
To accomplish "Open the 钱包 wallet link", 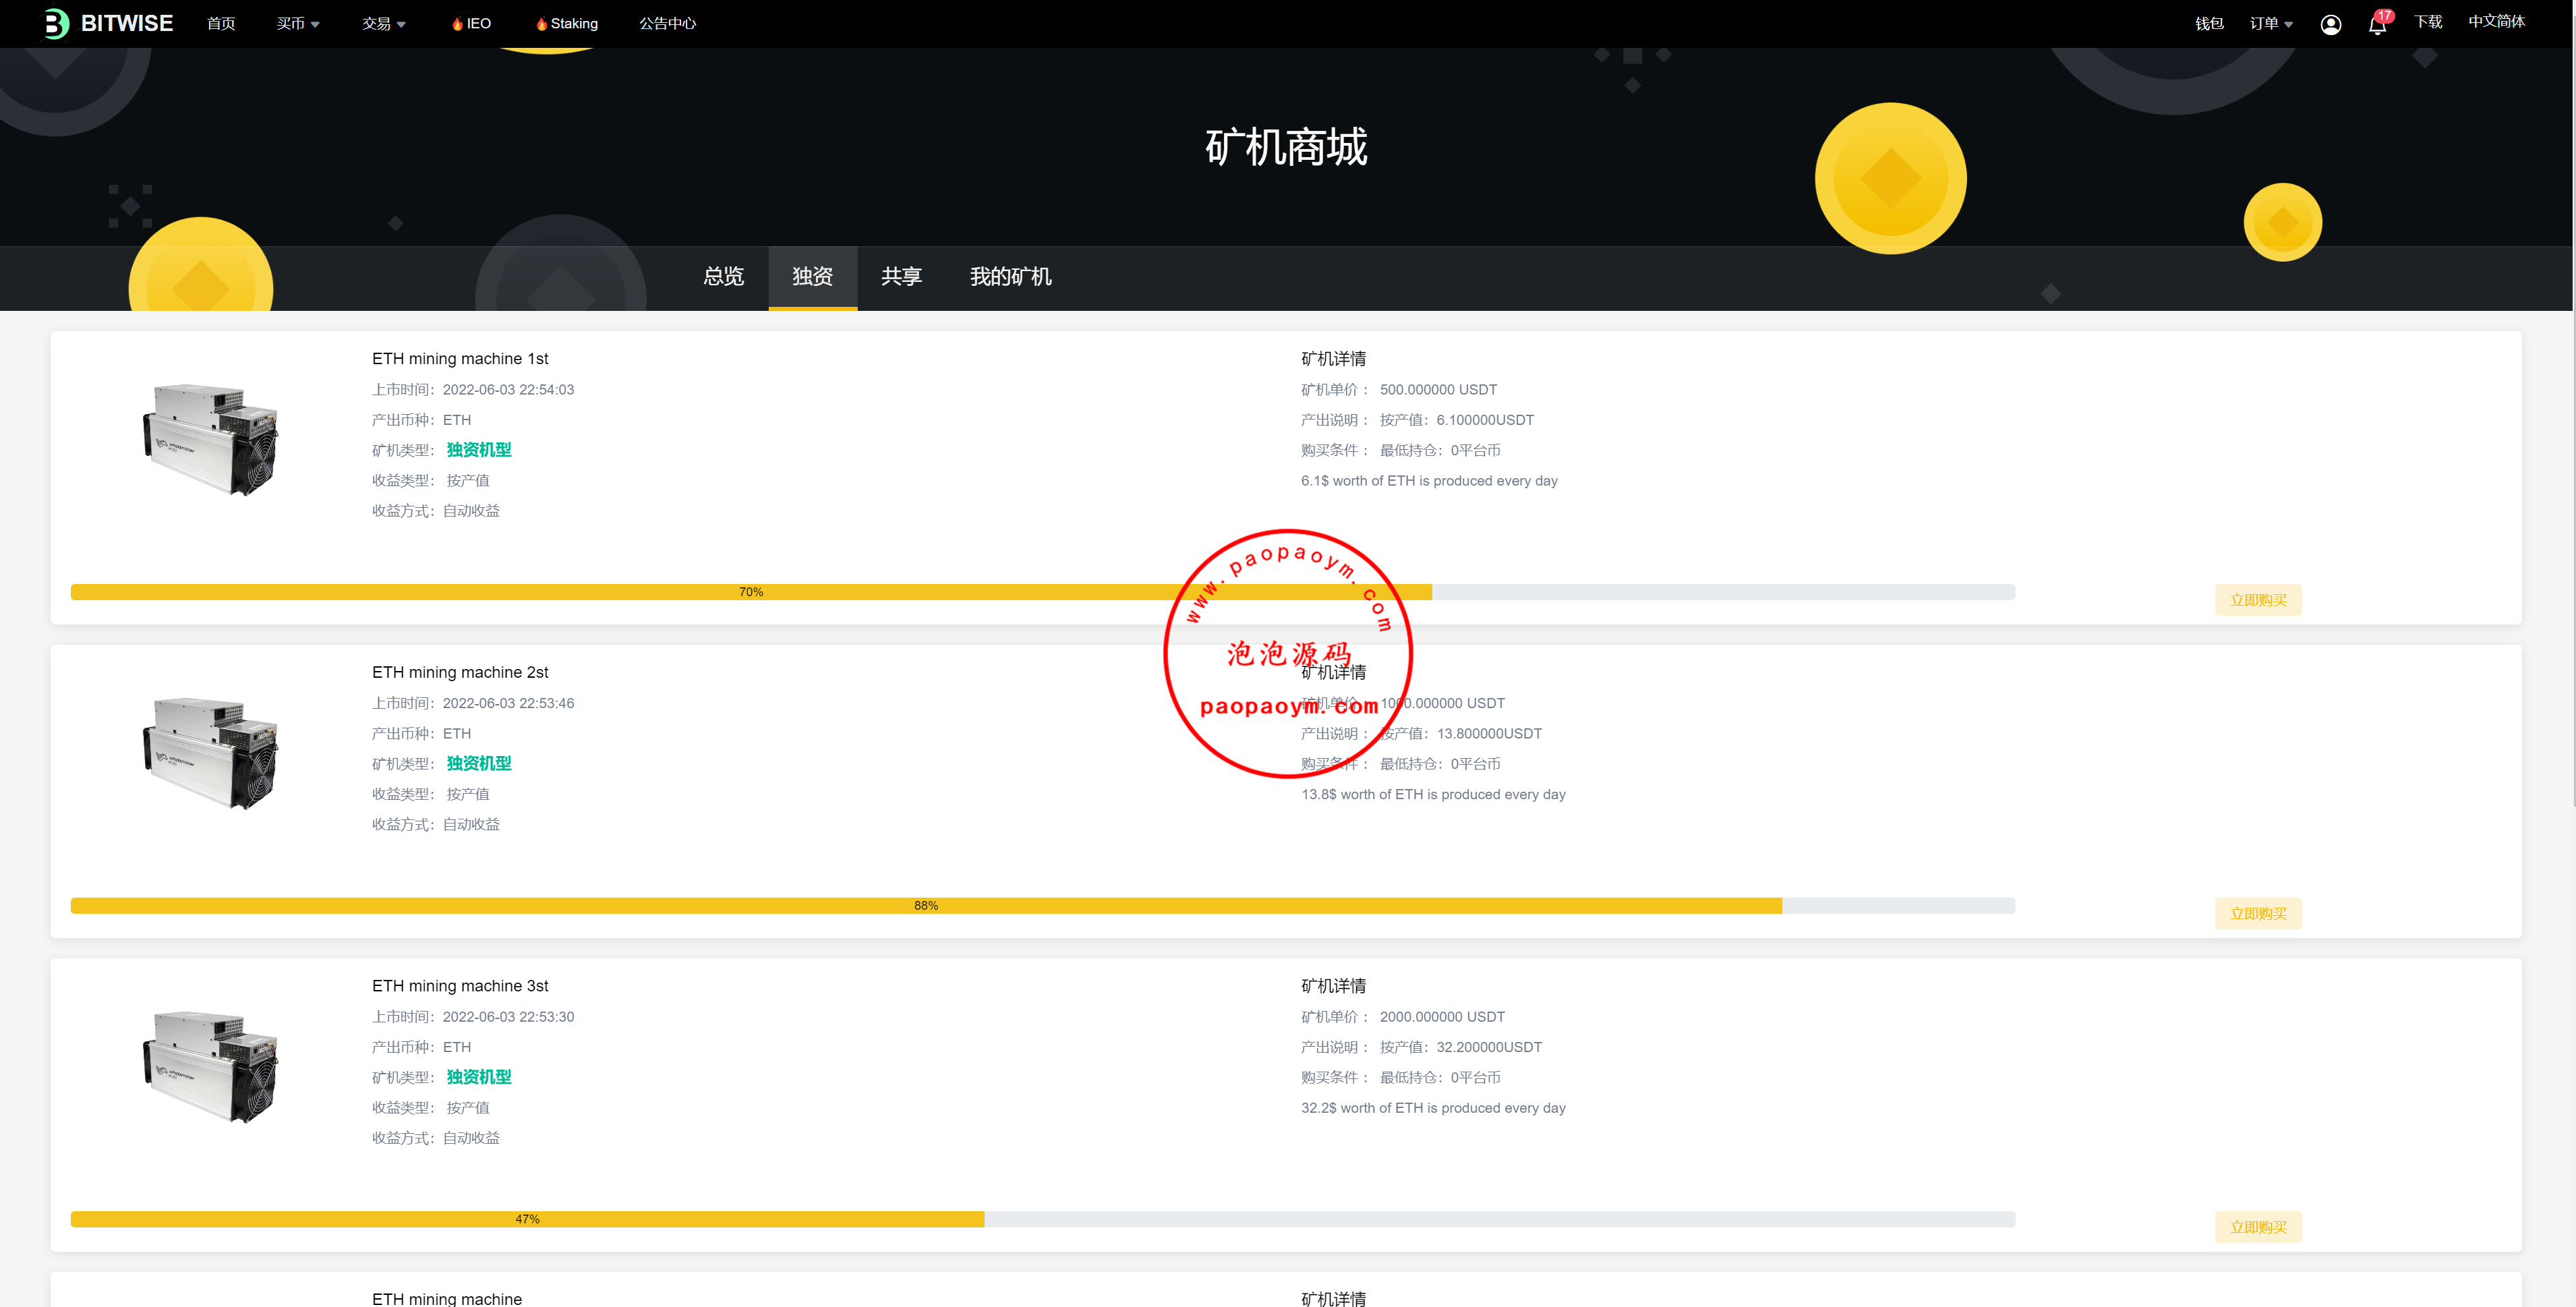I will pos(2209,23).
